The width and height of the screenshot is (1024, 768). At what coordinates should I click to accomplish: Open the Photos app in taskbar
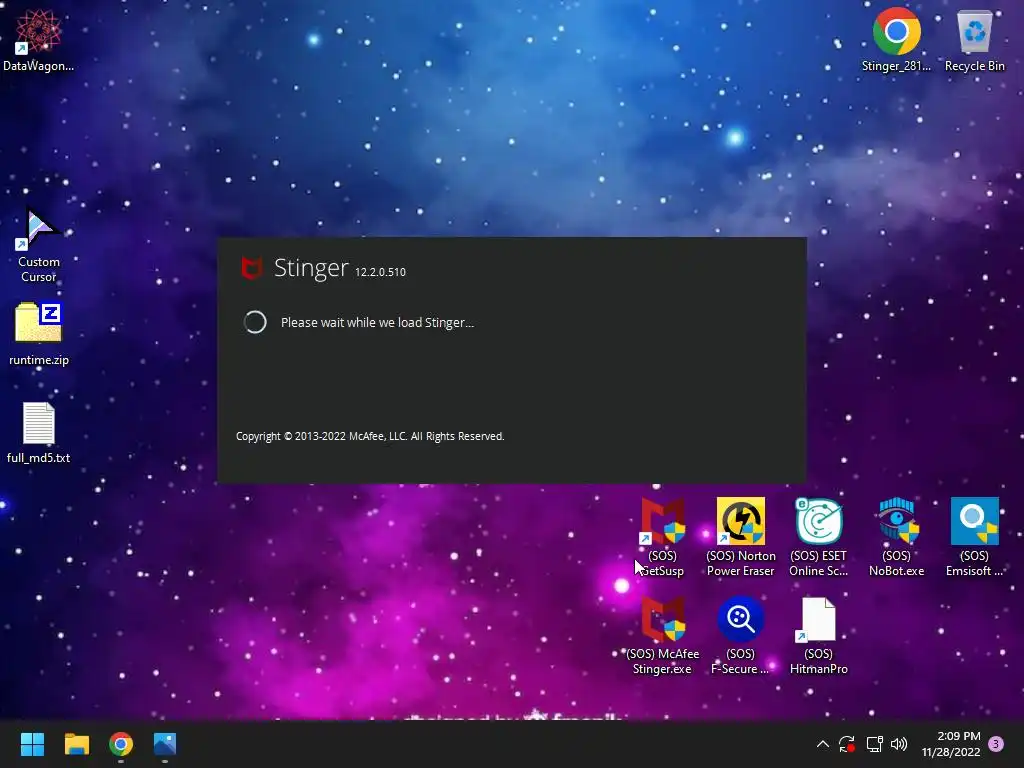tap(165, 744)
